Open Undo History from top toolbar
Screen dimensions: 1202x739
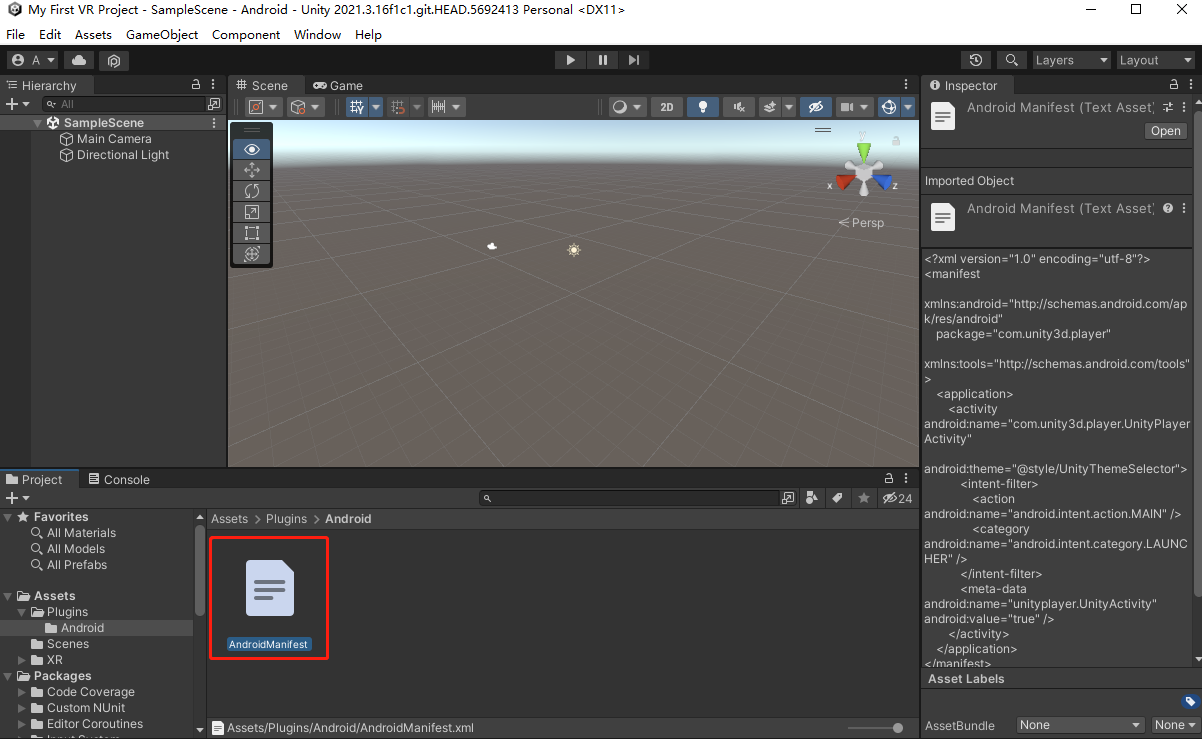(x=976, y=60)
